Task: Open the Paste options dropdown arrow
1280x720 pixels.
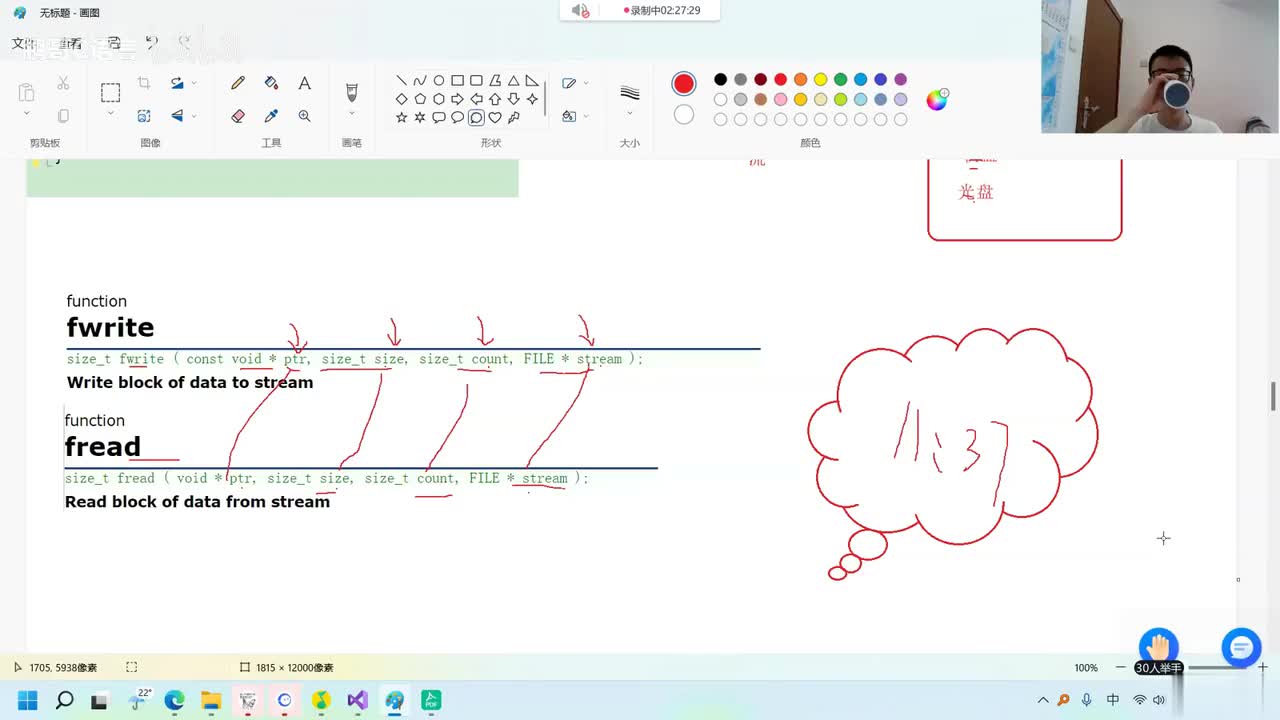Action: pyautogui.click(x=26, y=114)
